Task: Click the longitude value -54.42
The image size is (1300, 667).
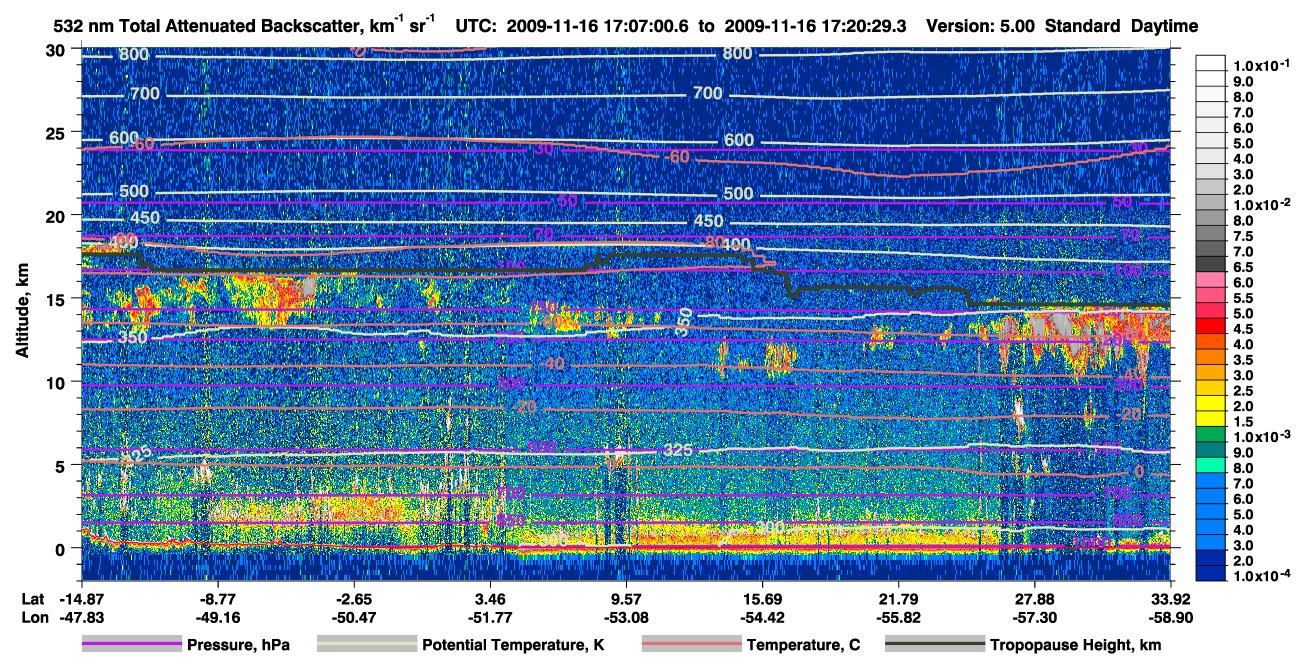Action: tap(762, 618)
